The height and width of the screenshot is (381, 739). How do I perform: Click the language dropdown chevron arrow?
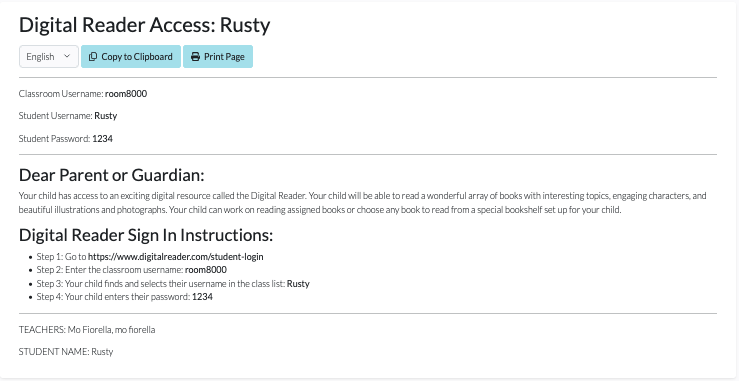click(66, 56)
